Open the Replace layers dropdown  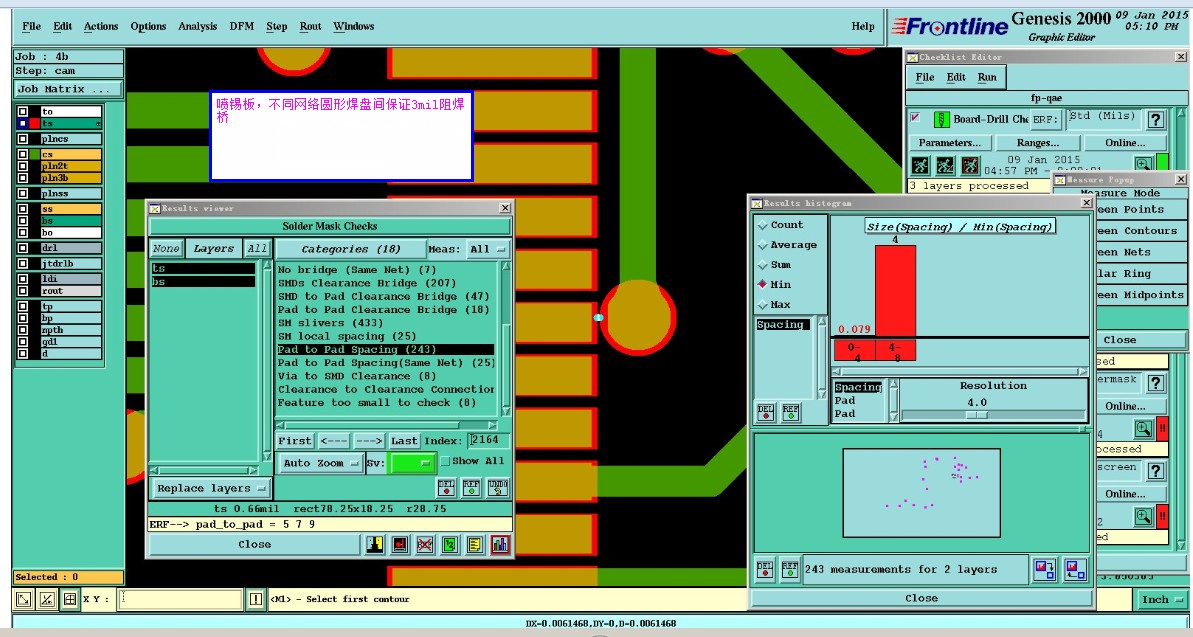pos(211,488)
